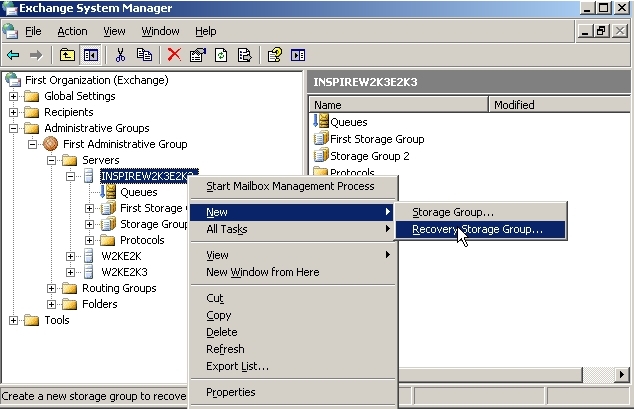Click First Storage Group icon in right pane

(321, 139)
